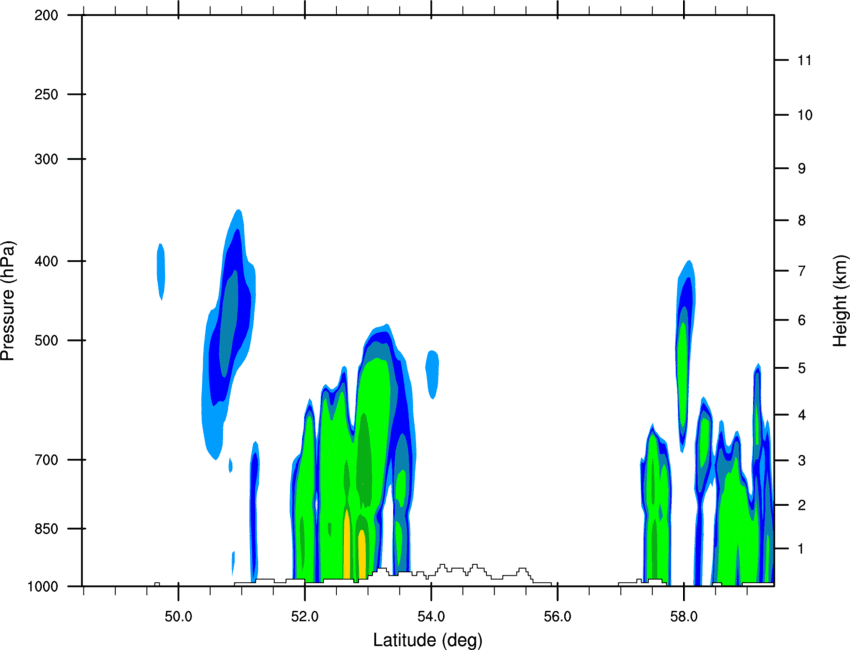Screen dimensions: 850x650
Task: Click the 'Pressure (hPa)' axis title
Action: [x=8, y=301]
